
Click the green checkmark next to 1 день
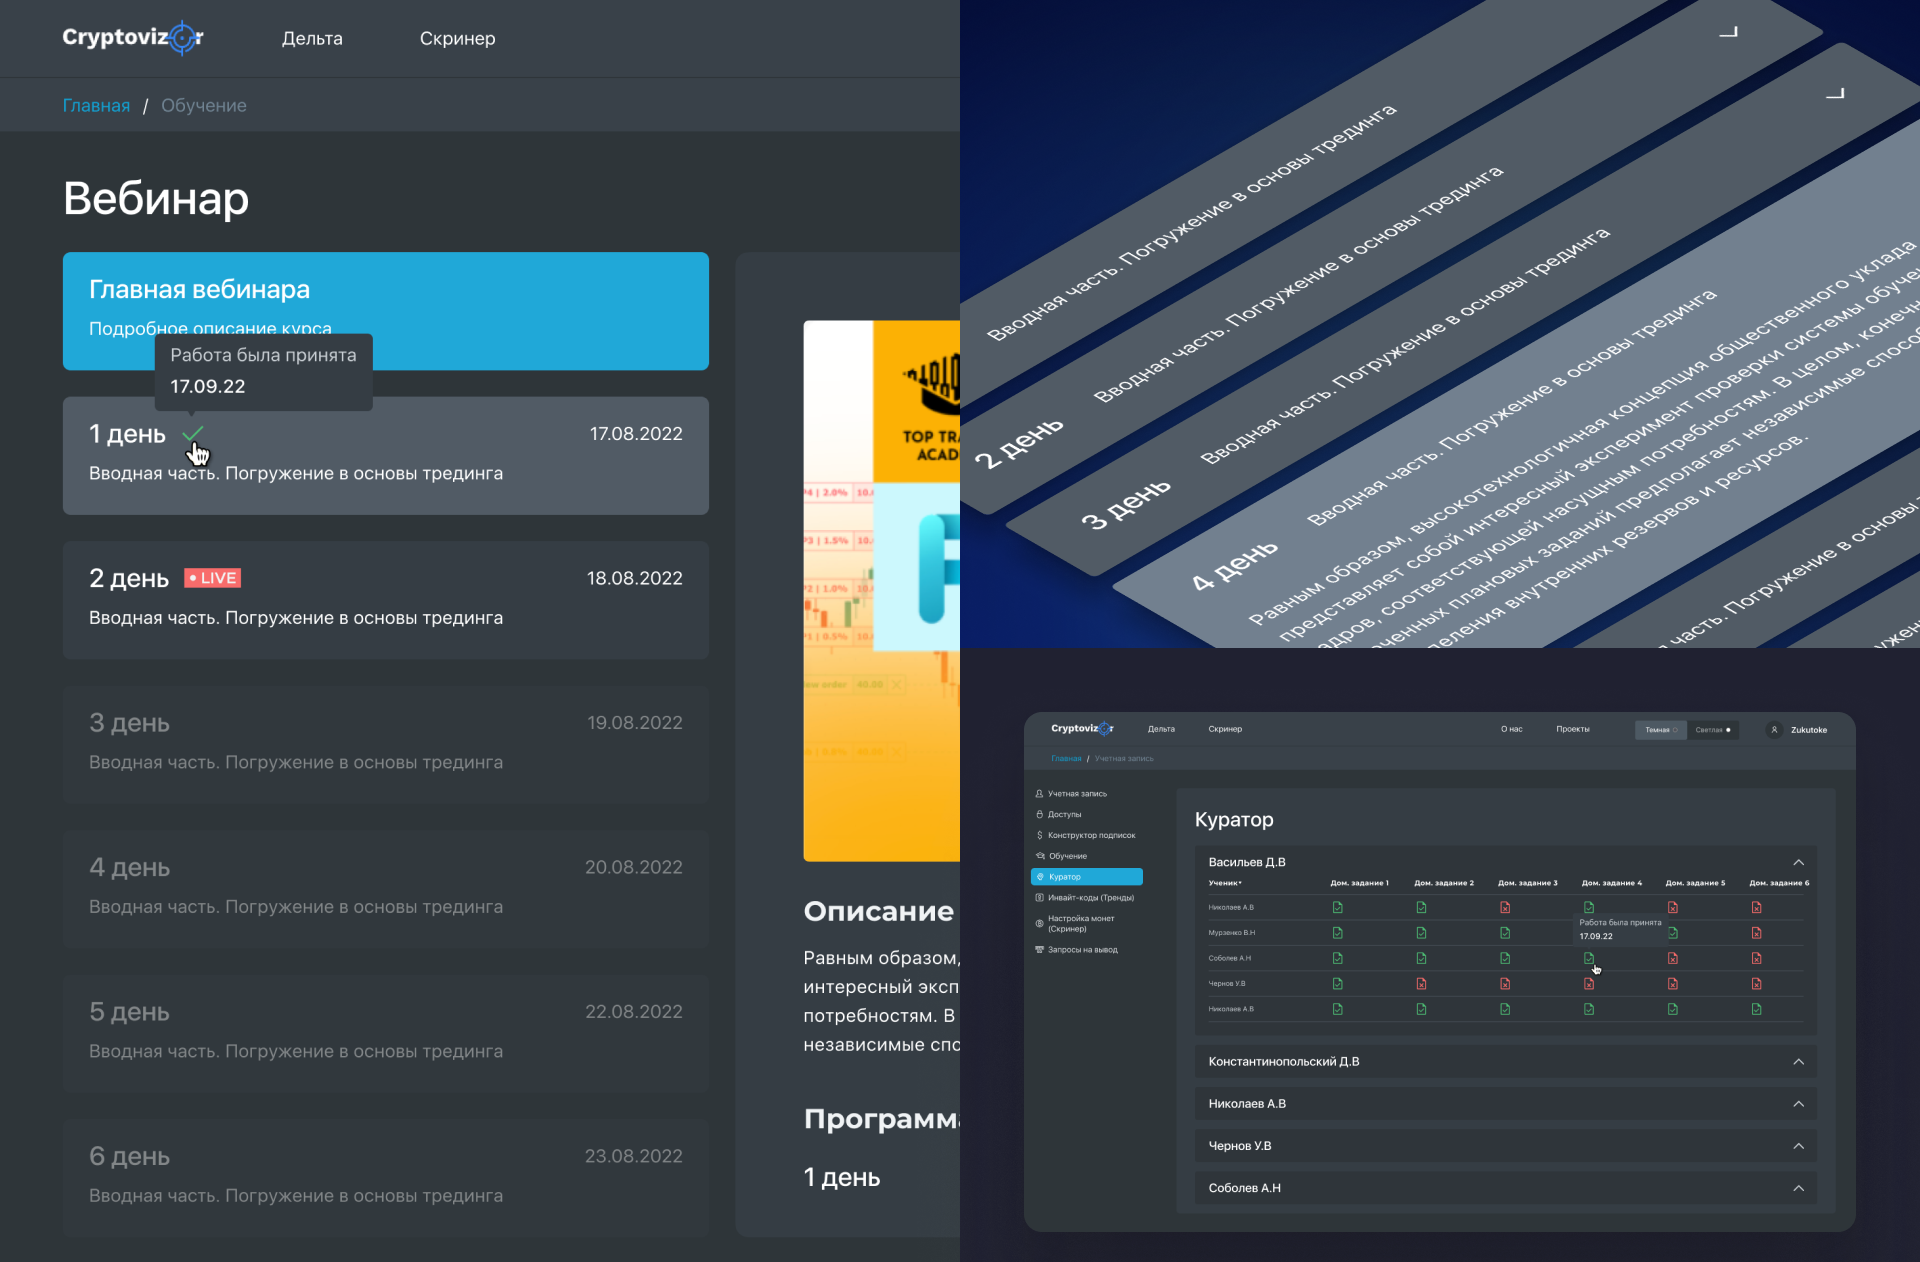(x=193, y=433)
